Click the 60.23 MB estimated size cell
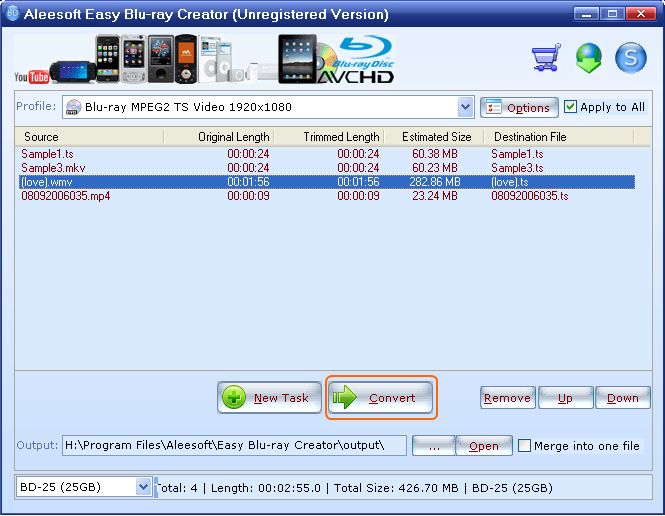Viewport: 665px width, 516px height. tap(435, 168)
